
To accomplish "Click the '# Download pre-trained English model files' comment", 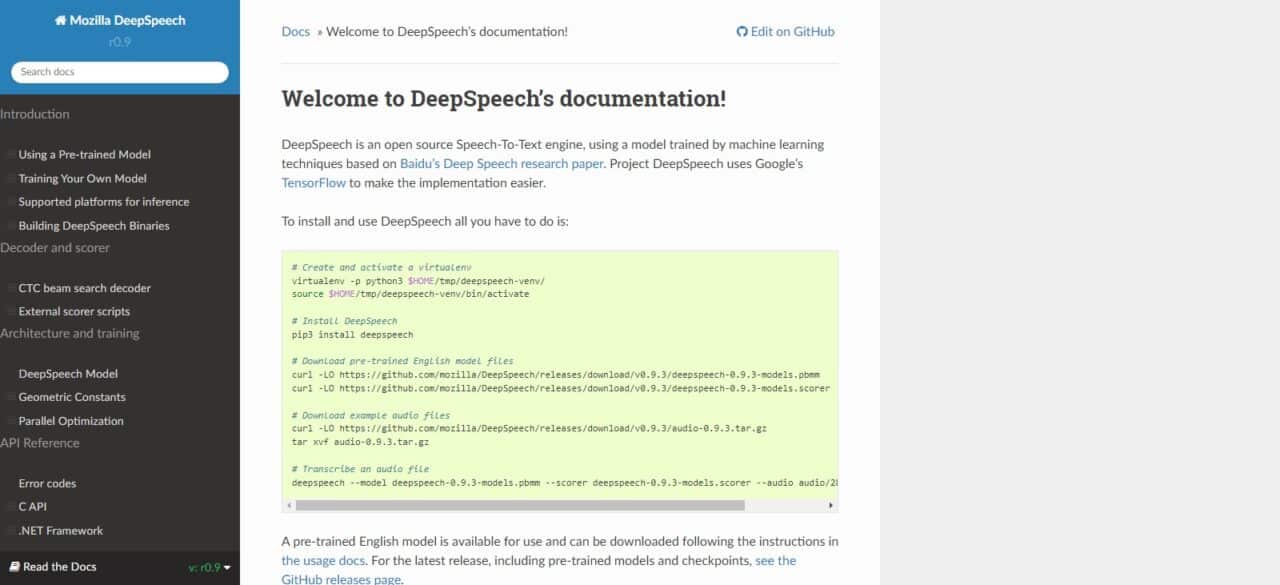I will tap(403, 361).
